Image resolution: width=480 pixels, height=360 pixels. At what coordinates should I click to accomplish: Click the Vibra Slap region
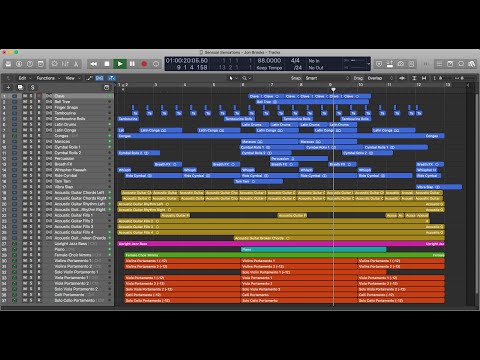coord(439,187)
